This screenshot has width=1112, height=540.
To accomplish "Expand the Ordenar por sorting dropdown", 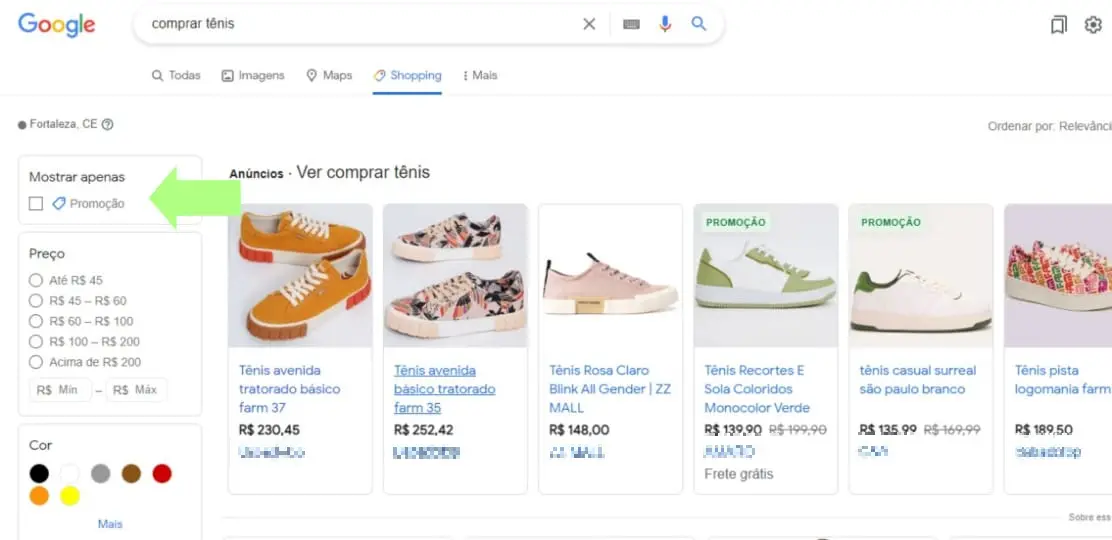I will coord(1050,126).
